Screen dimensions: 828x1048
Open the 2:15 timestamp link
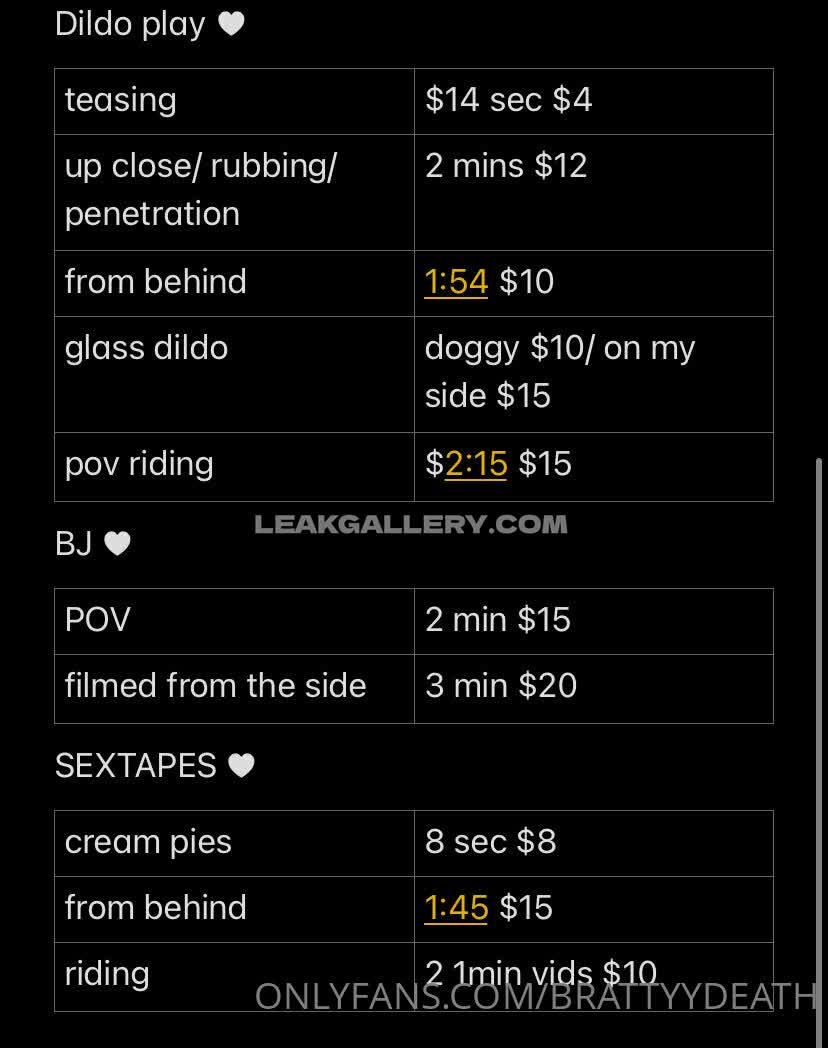476,464
